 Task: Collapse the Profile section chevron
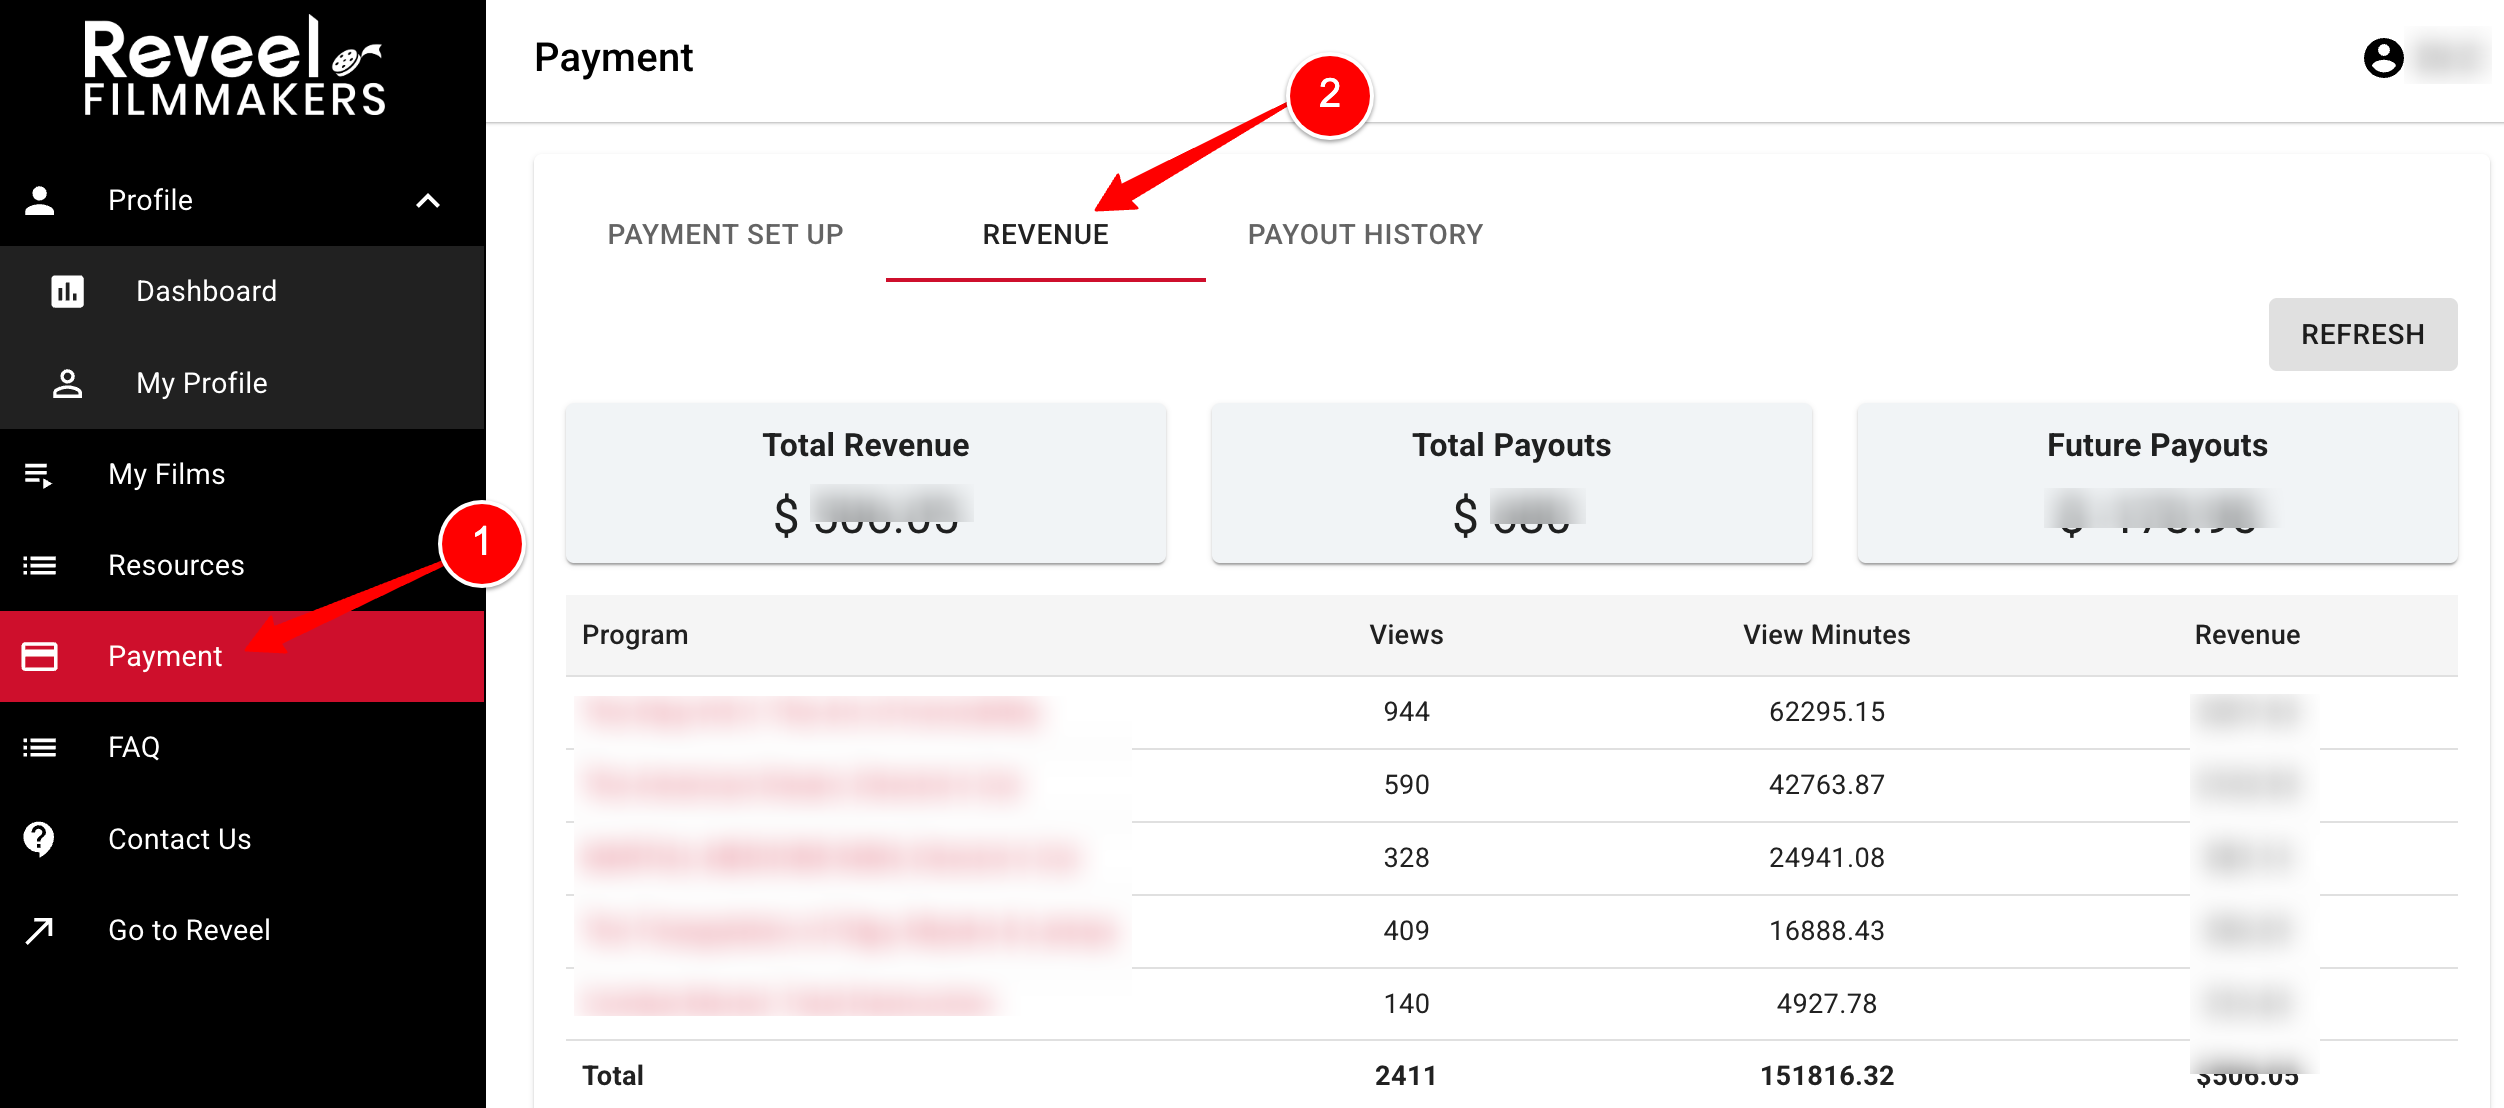coord(428,201)
